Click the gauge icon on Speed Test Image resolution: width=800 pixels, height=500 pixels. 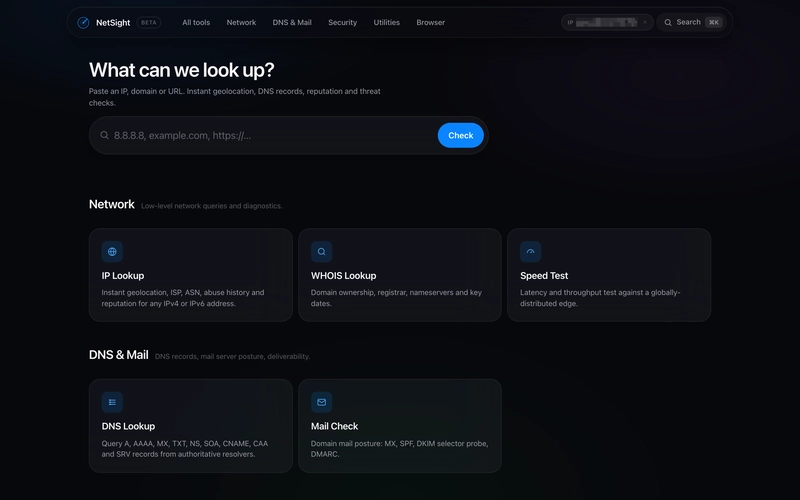coord(531,252)
